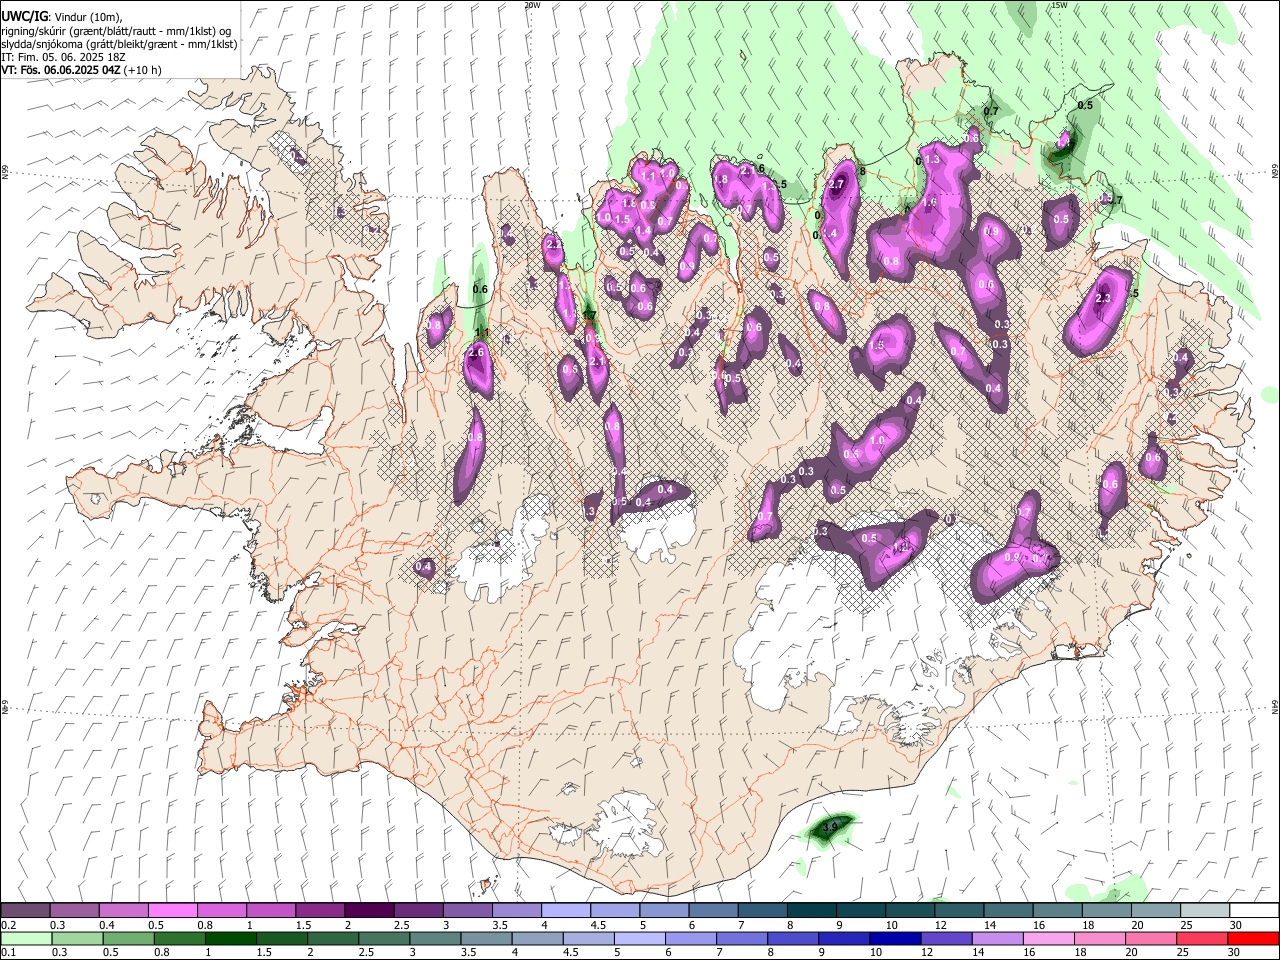
Task: Pick the bottom-row swatch between 25 and 30
Action: (x=1201, y=939)
